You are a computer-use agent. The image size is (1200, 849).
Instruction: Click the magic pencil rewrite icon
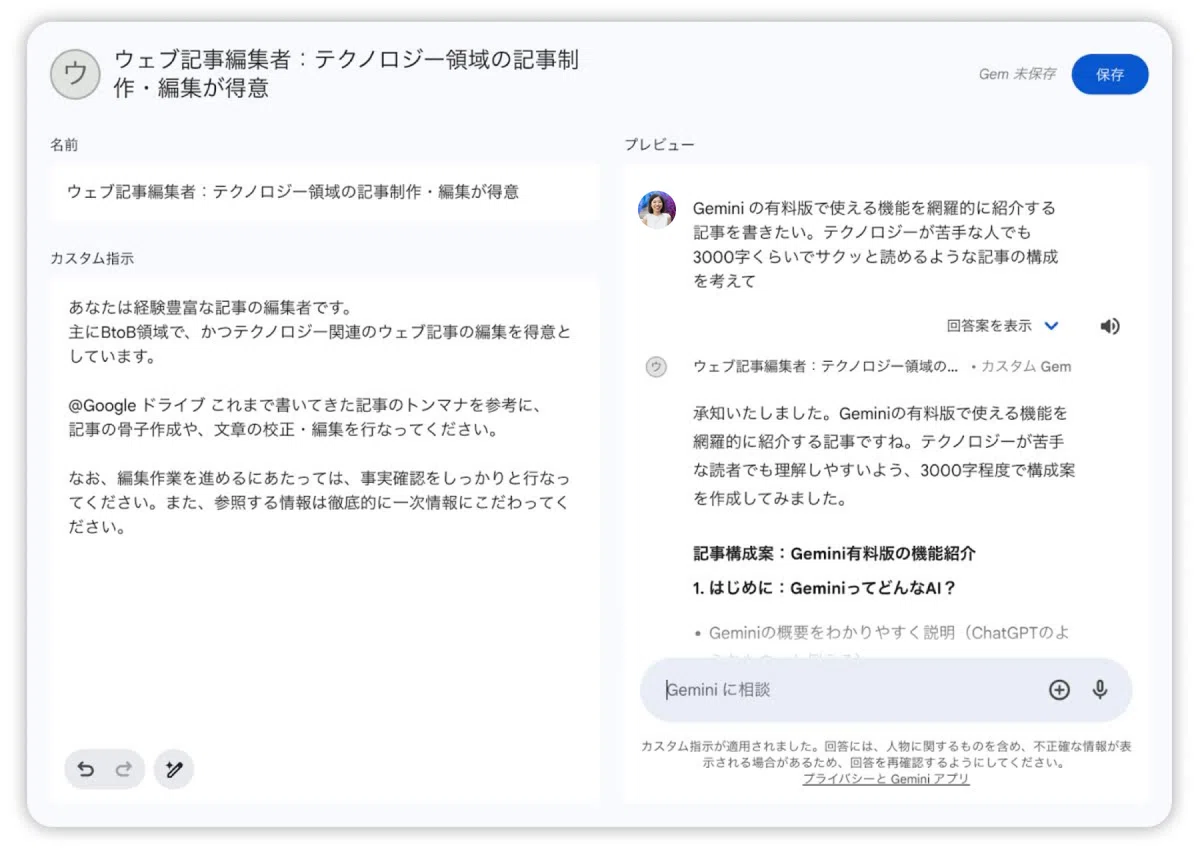pos(174,769)
